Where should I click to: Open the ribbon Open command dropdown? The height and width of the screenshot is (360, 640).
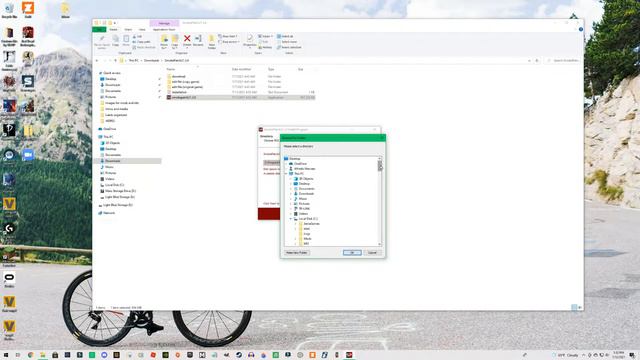click(x=266, y=36)
